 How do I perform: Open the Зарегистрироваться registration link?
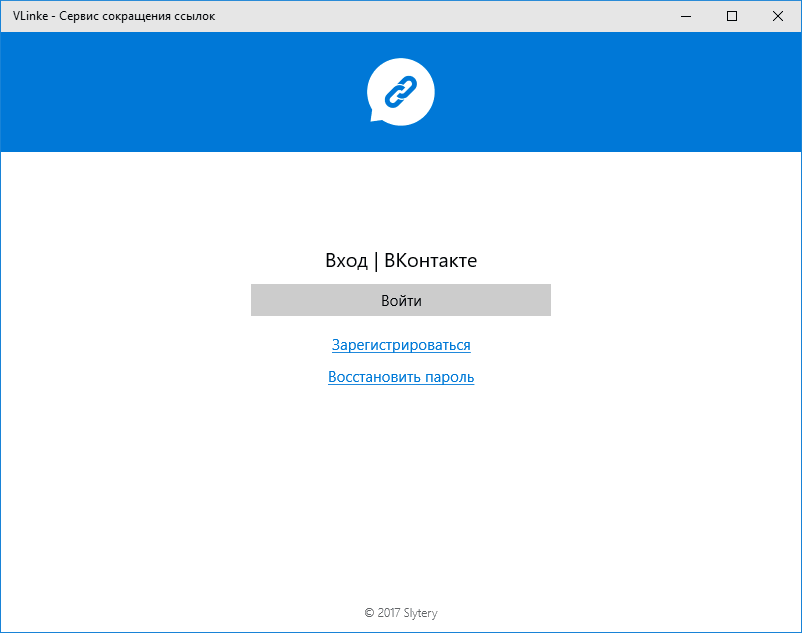point(401,345)
